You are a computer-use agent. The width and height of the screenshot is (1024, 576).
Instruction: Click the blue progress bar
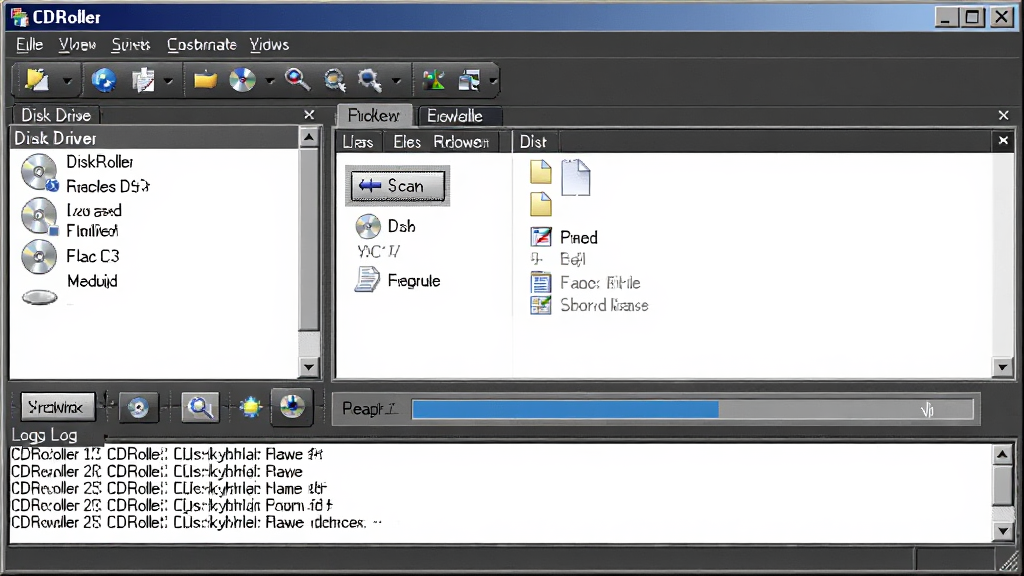(x=692, y=409)
